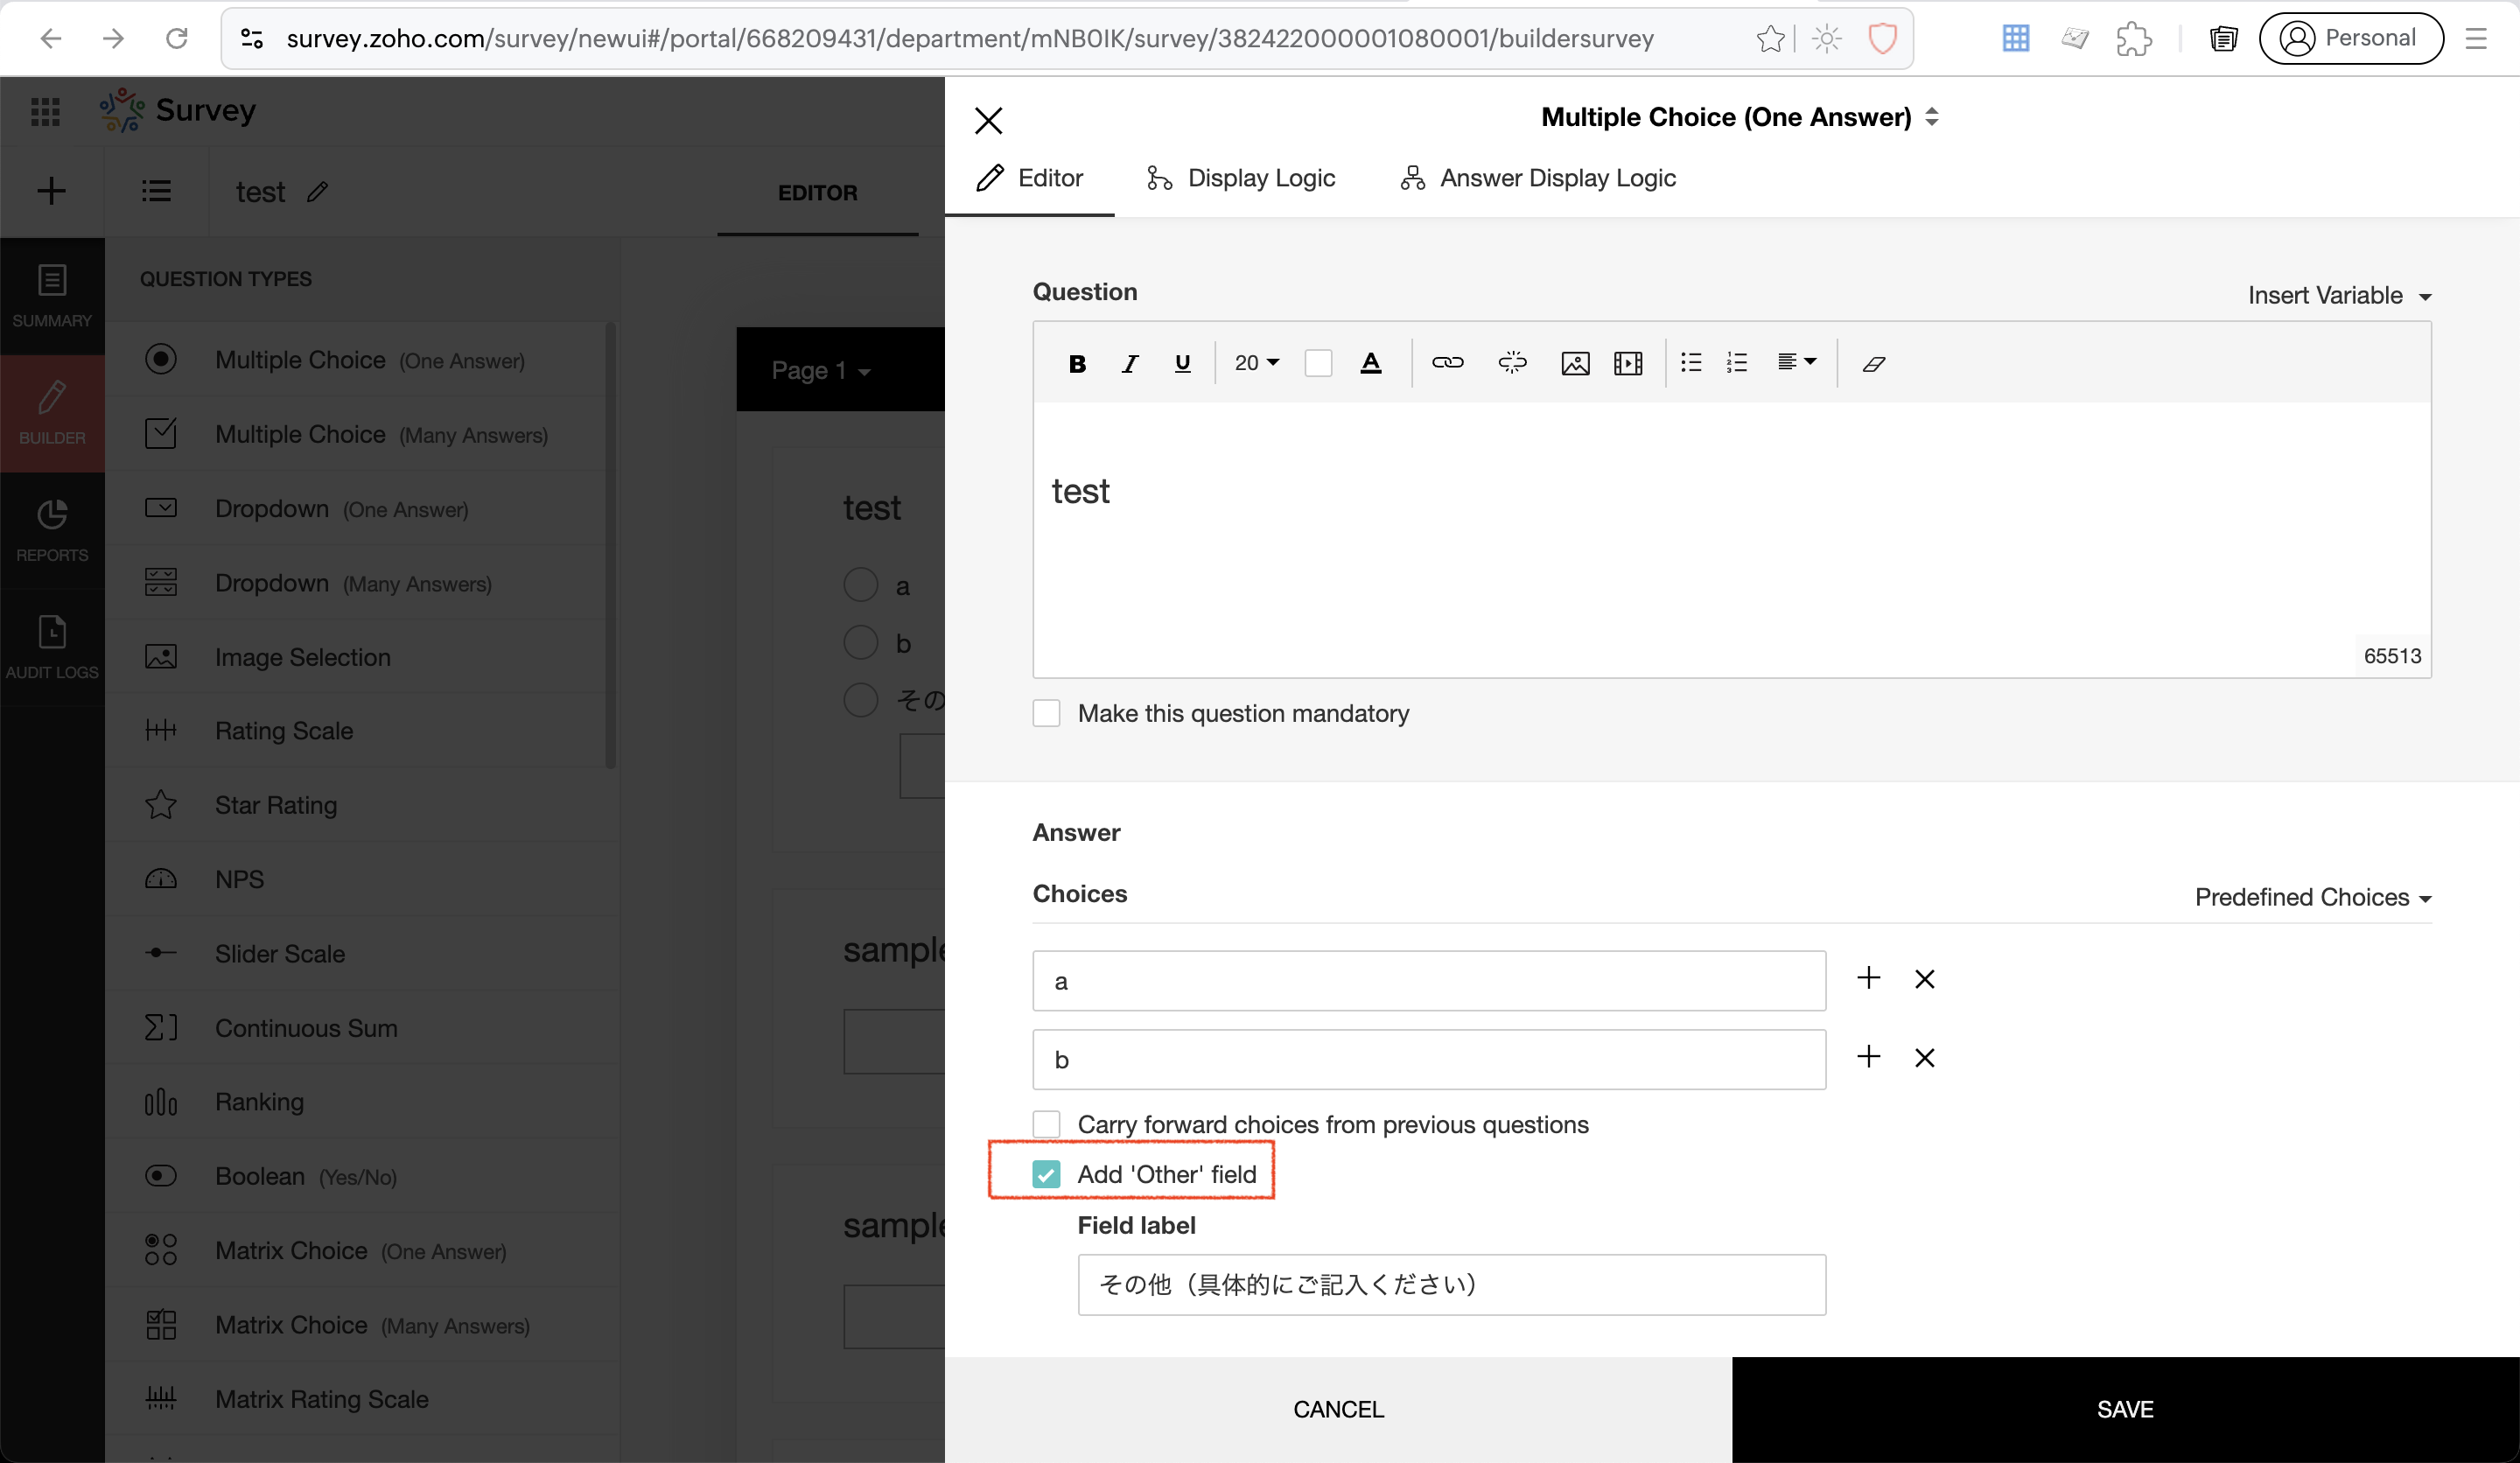Viewport: 2520px width, 1463px height.
Task: Apply italic formatting to question text
Action: (x=1130, y=363)
